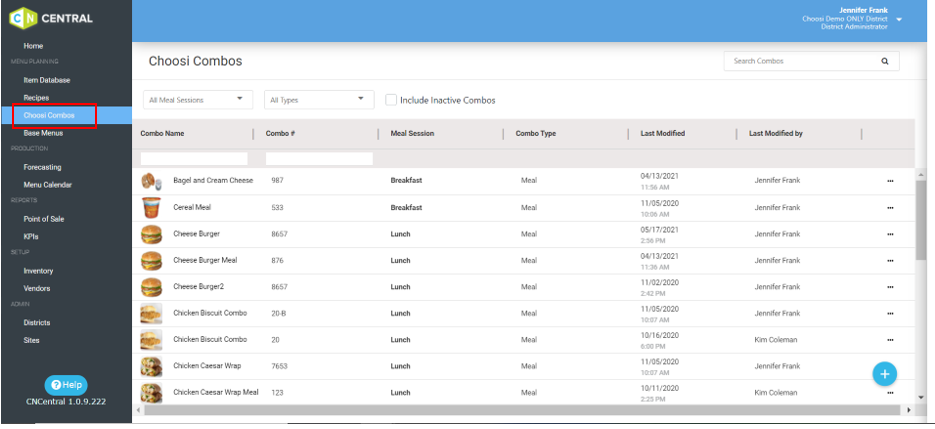Open Districts in the sidebar

pos(37,323)
